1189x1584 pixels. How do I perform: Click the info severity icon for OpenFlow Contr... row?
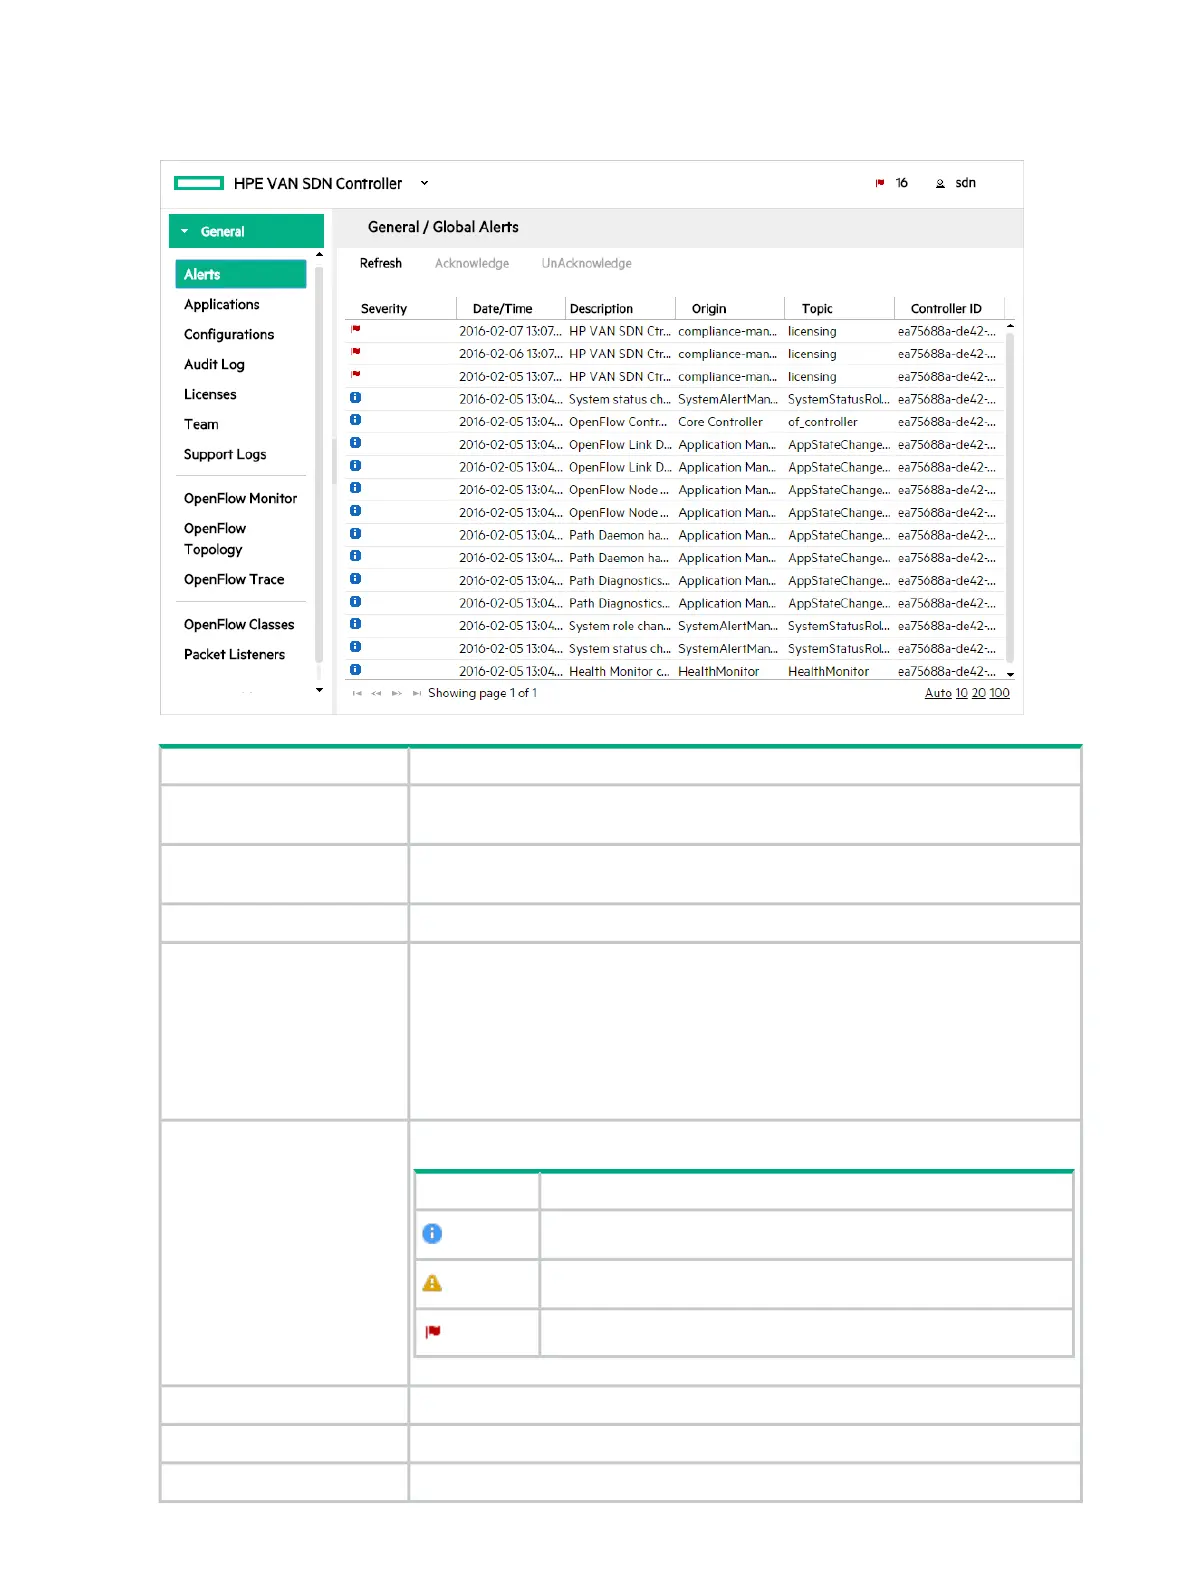pos(355,420)
